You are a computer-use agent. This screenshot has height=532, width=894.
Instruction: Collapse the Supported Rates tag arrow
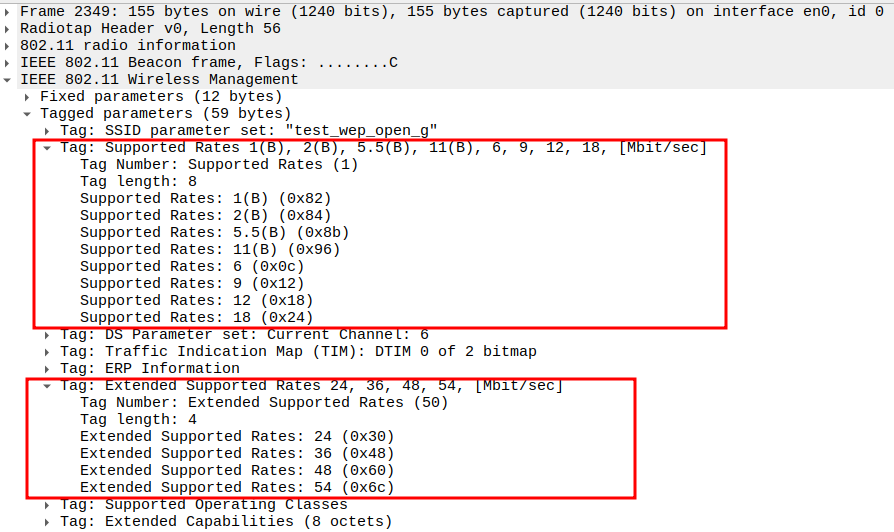tap(48, 147)
